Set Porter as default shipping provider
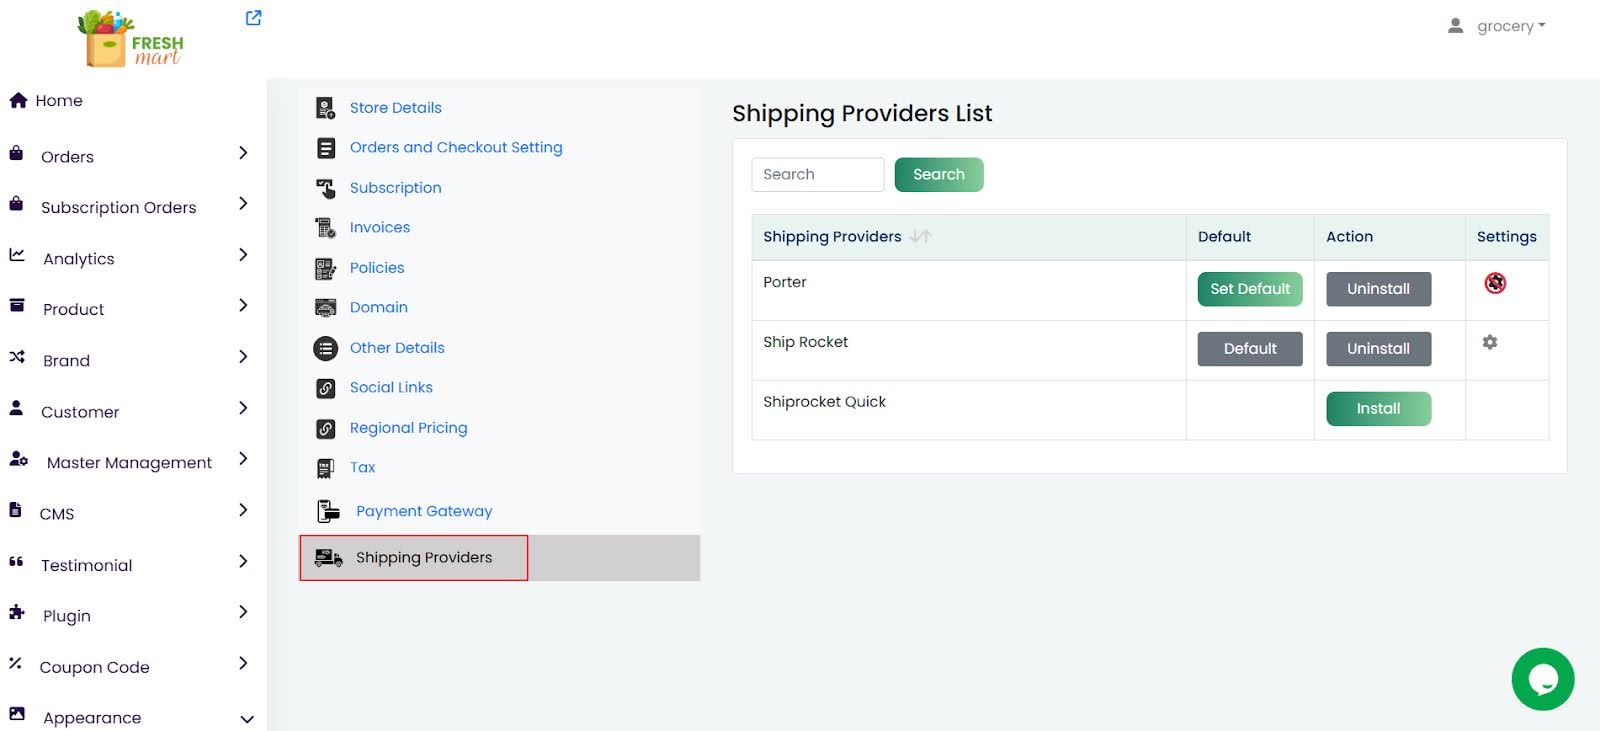The height and width of the screenshot is (731, 1600). click(1249, 289)
